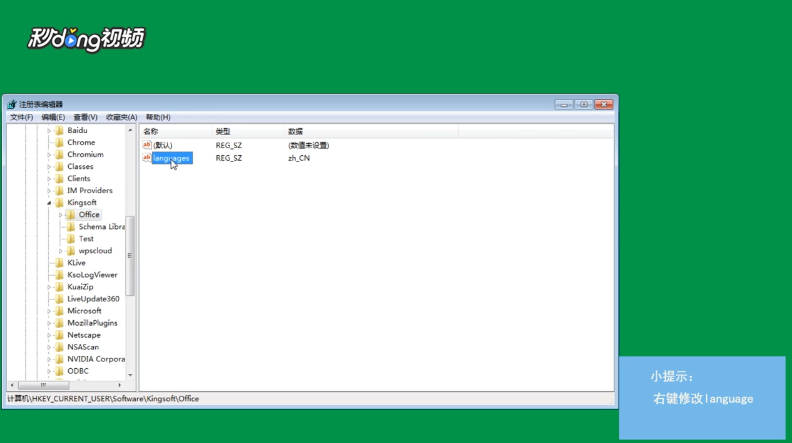Screen dimensions: 792x443
Task: Open the 编辑(E) menu
Action: pyautogui.click(x=53, y=117)
